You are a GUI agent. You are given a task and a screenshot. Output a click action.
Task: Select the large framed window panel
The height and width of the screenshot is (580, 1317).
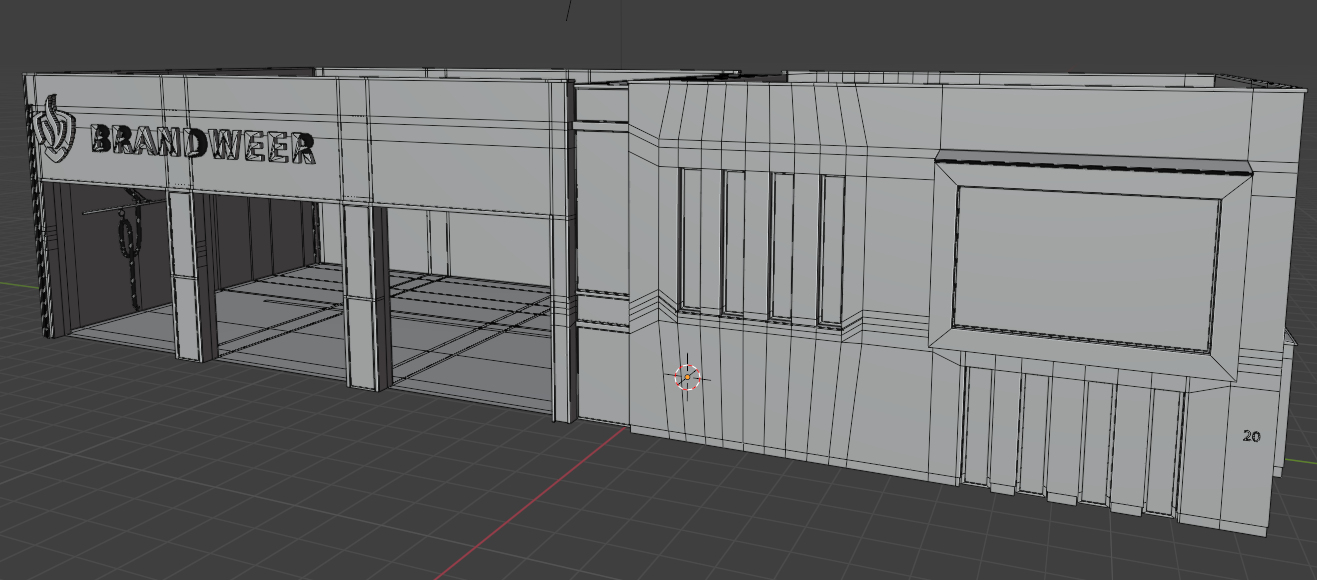point(1086,269)
